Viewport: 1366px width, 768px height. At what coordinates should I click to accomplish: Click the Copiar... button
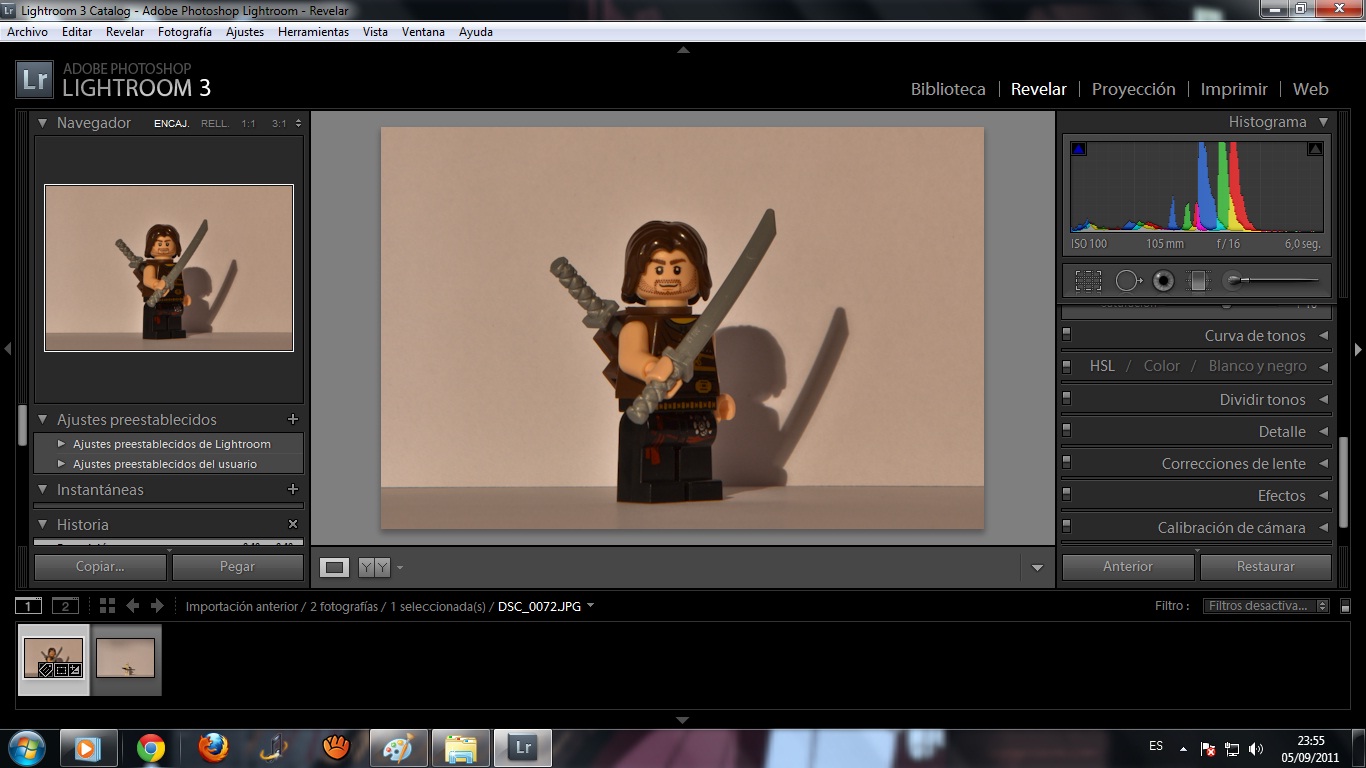pyautogui.click(x=100, y=567)
